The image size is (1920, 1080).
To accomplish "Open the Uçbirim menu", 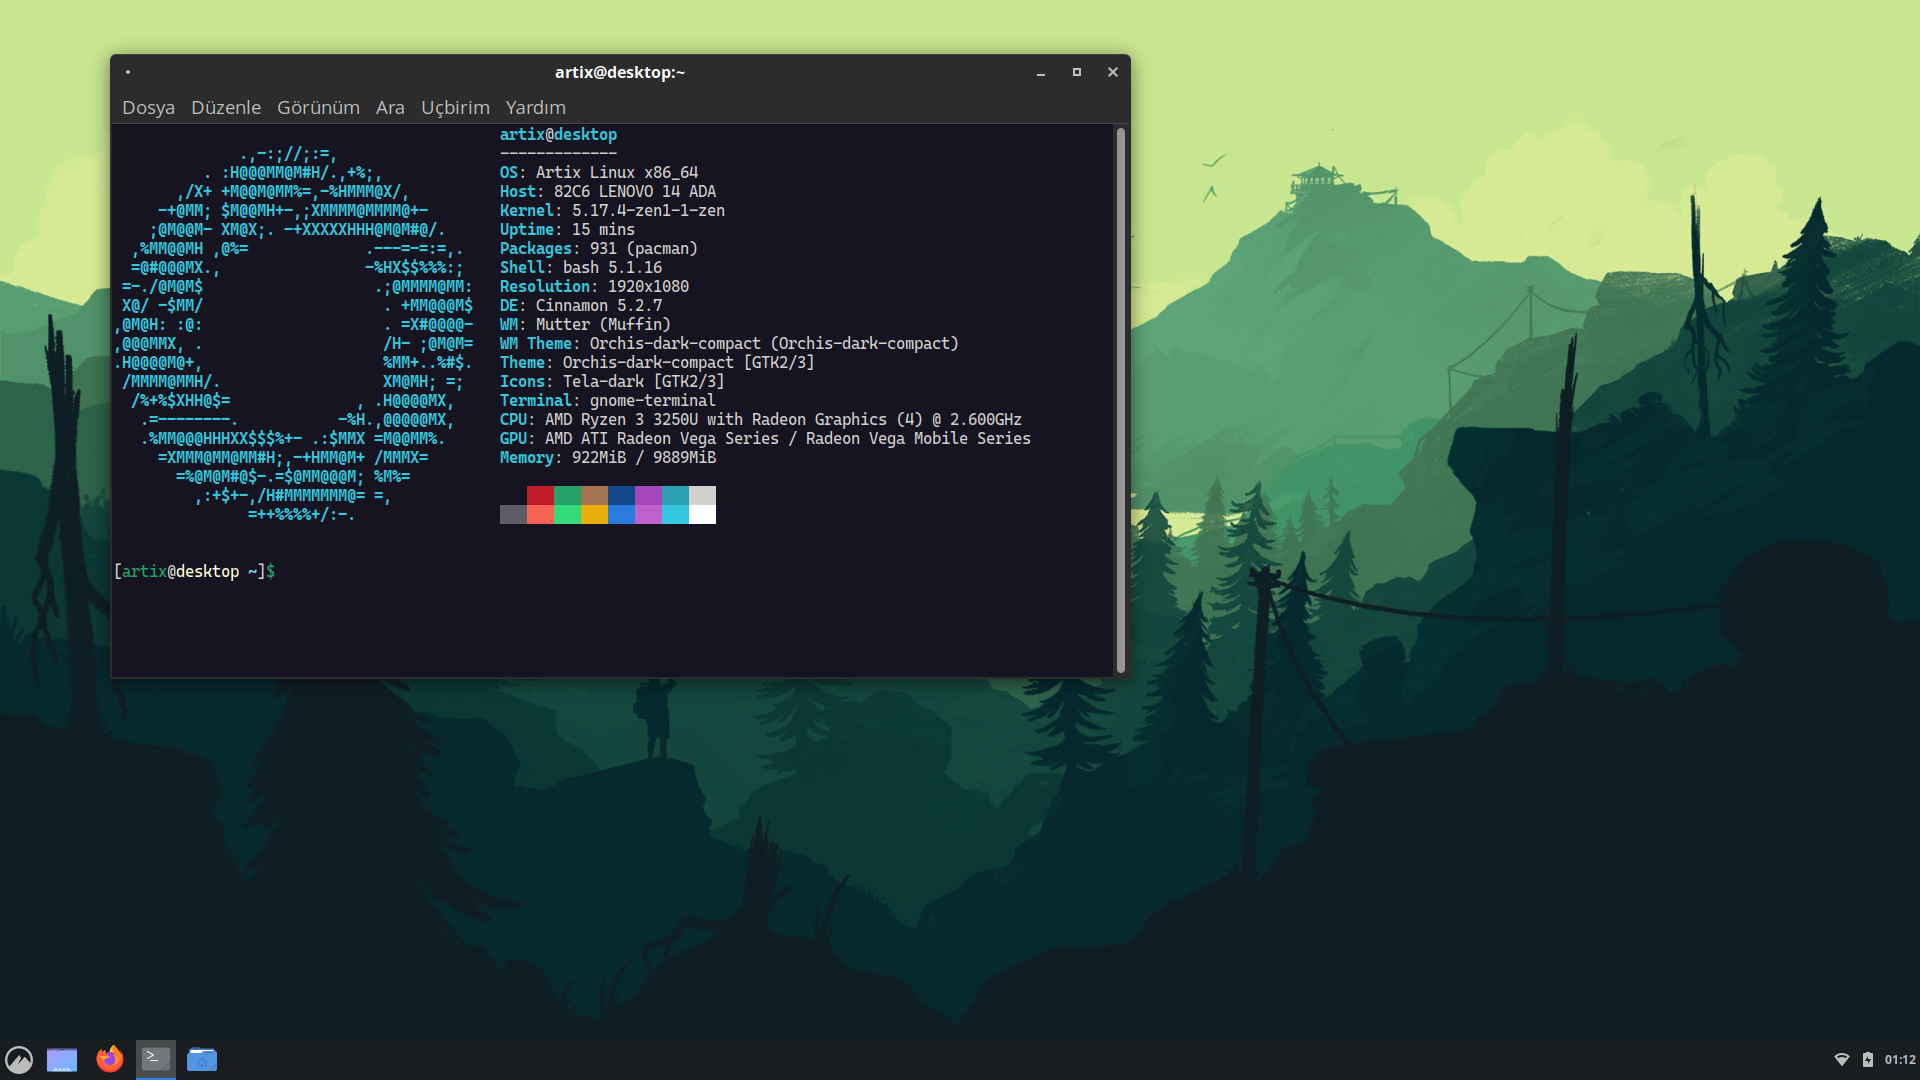I will coord(455,107).
